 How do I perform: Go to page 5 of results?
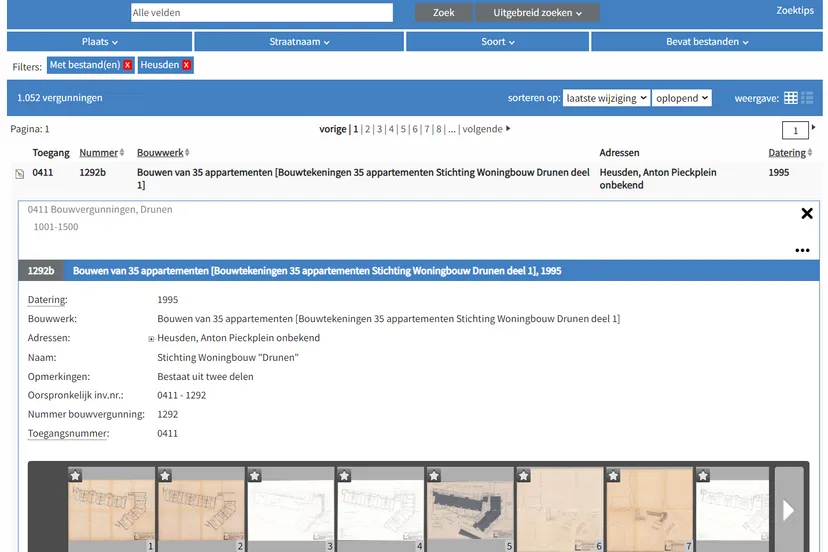tap(403, 129)
